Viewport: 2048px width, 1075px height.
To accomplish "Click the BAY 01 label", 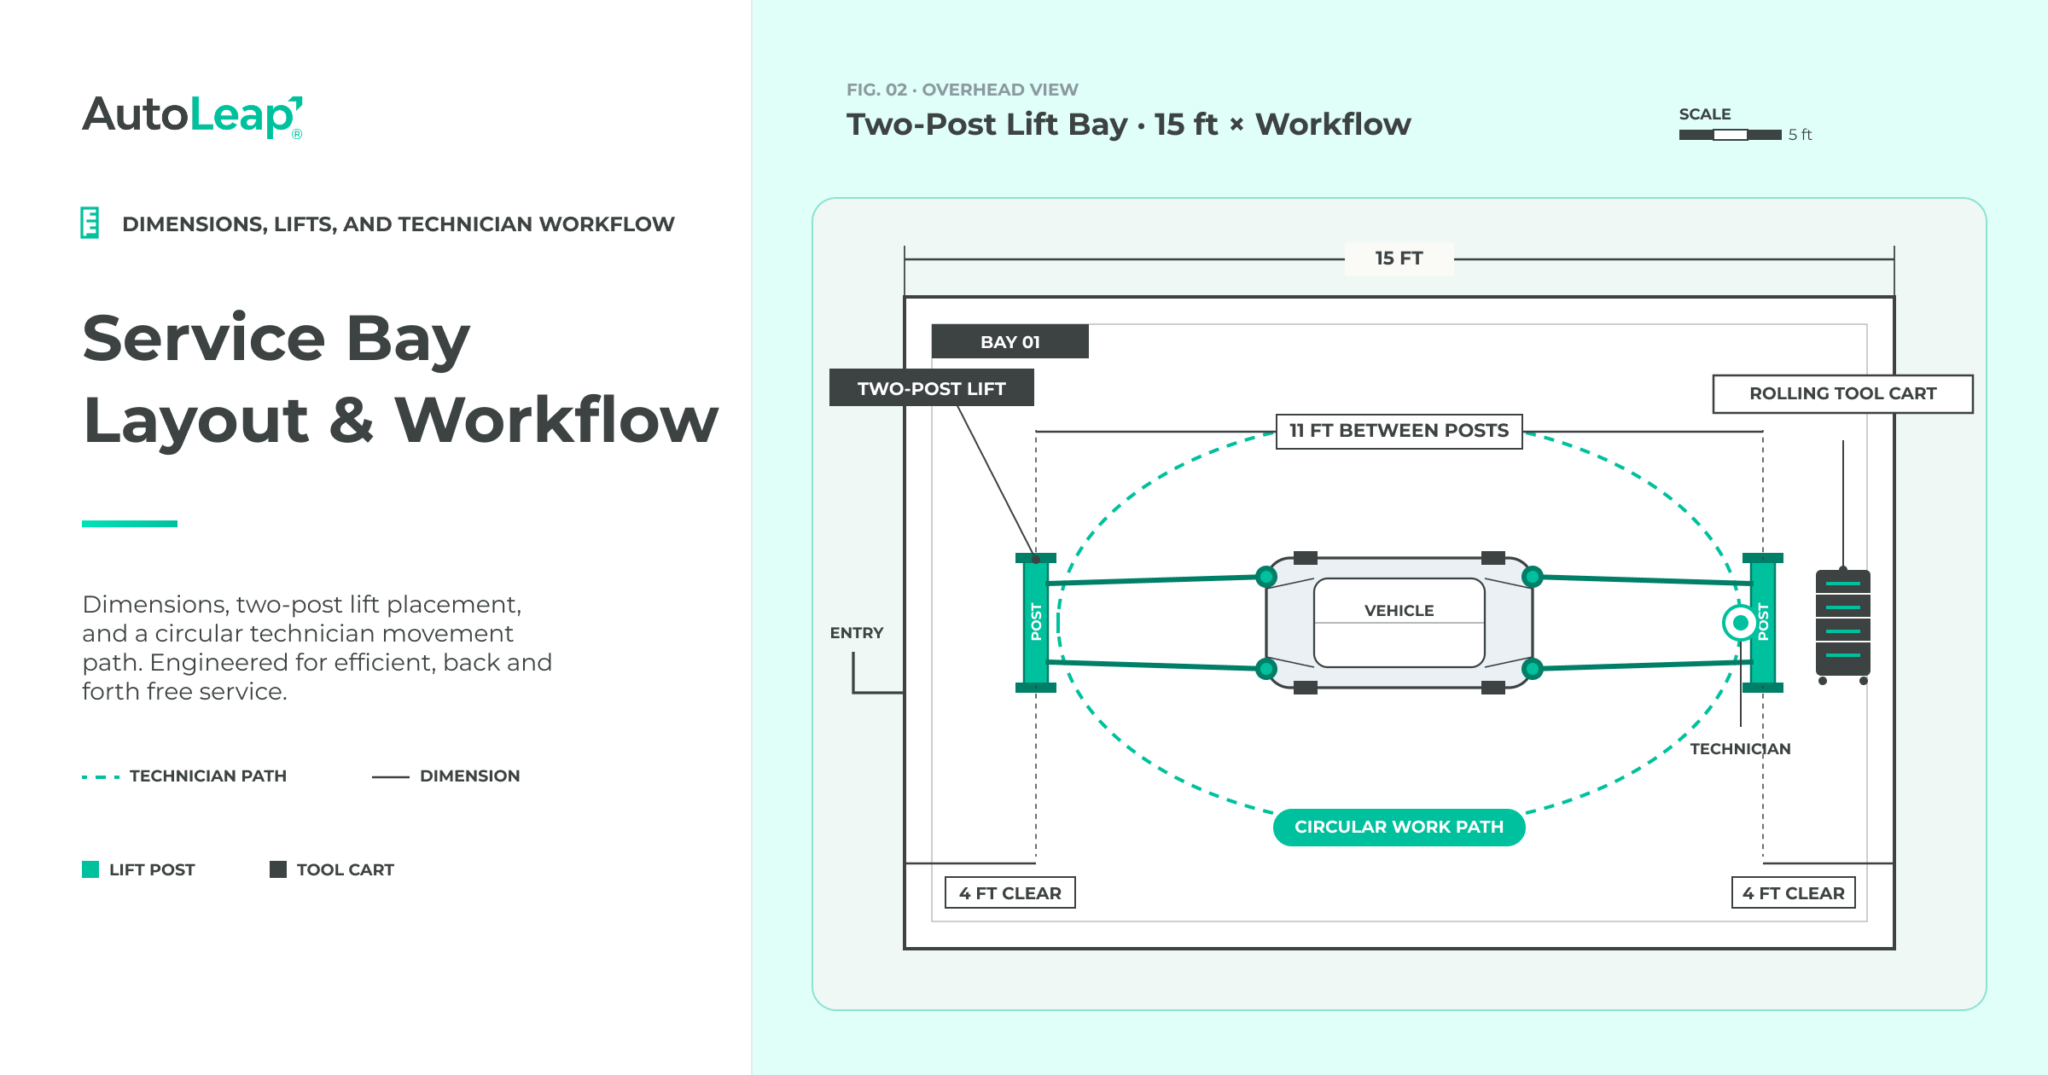I will [1010, 342].
